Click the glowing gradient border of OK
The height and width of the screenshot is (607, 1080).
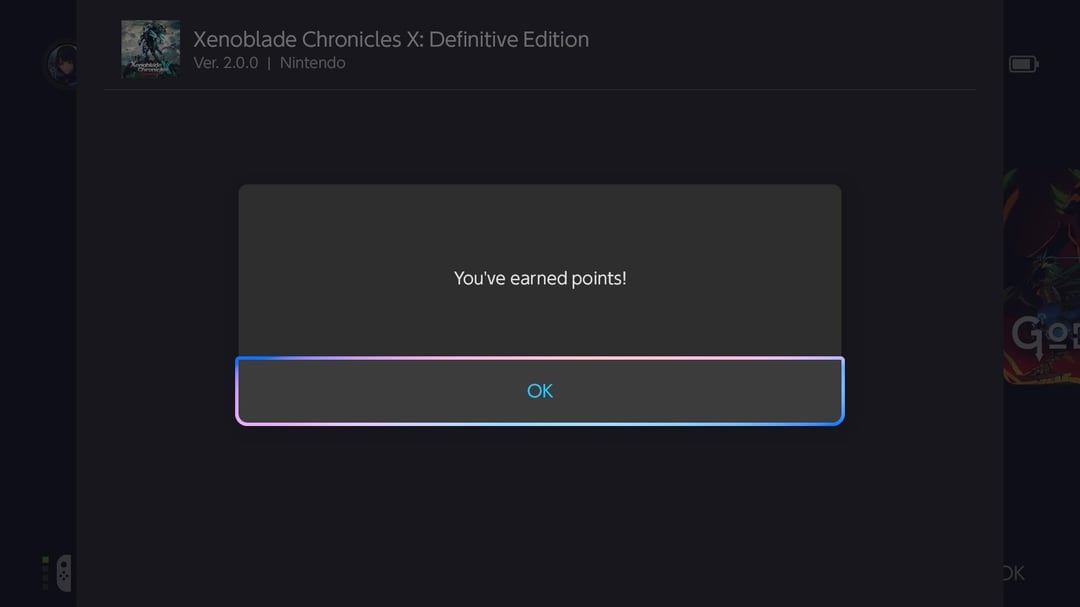540,358
